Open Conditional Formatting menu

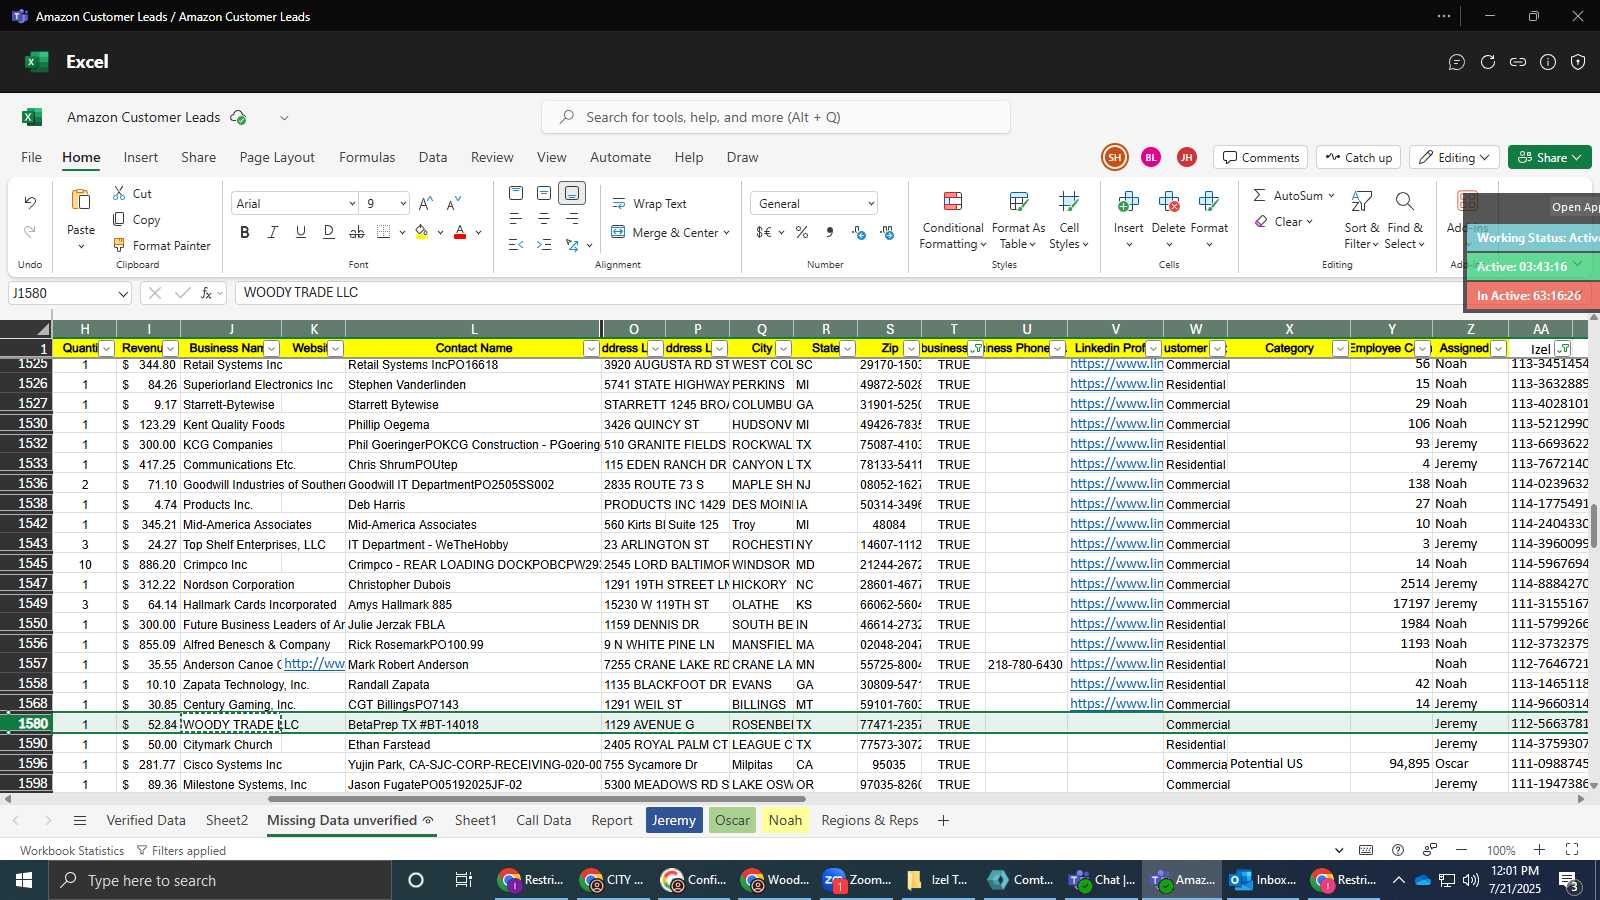953,220
